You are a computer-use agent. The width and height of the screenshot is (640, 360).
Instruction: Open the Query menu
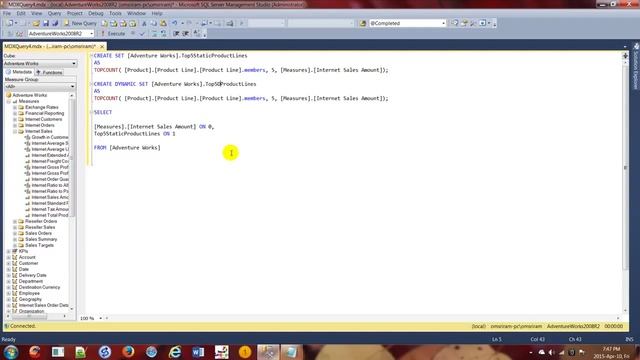click(x=54, y=13)
